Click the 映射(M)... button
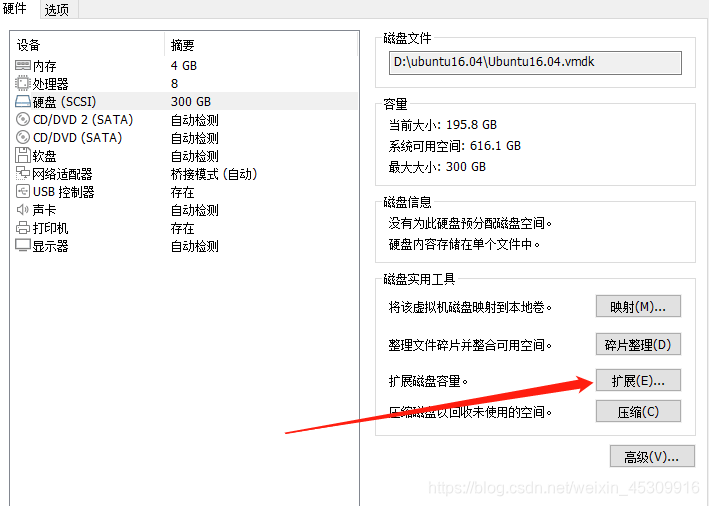709x506 pixels. [x=638, y=307]
